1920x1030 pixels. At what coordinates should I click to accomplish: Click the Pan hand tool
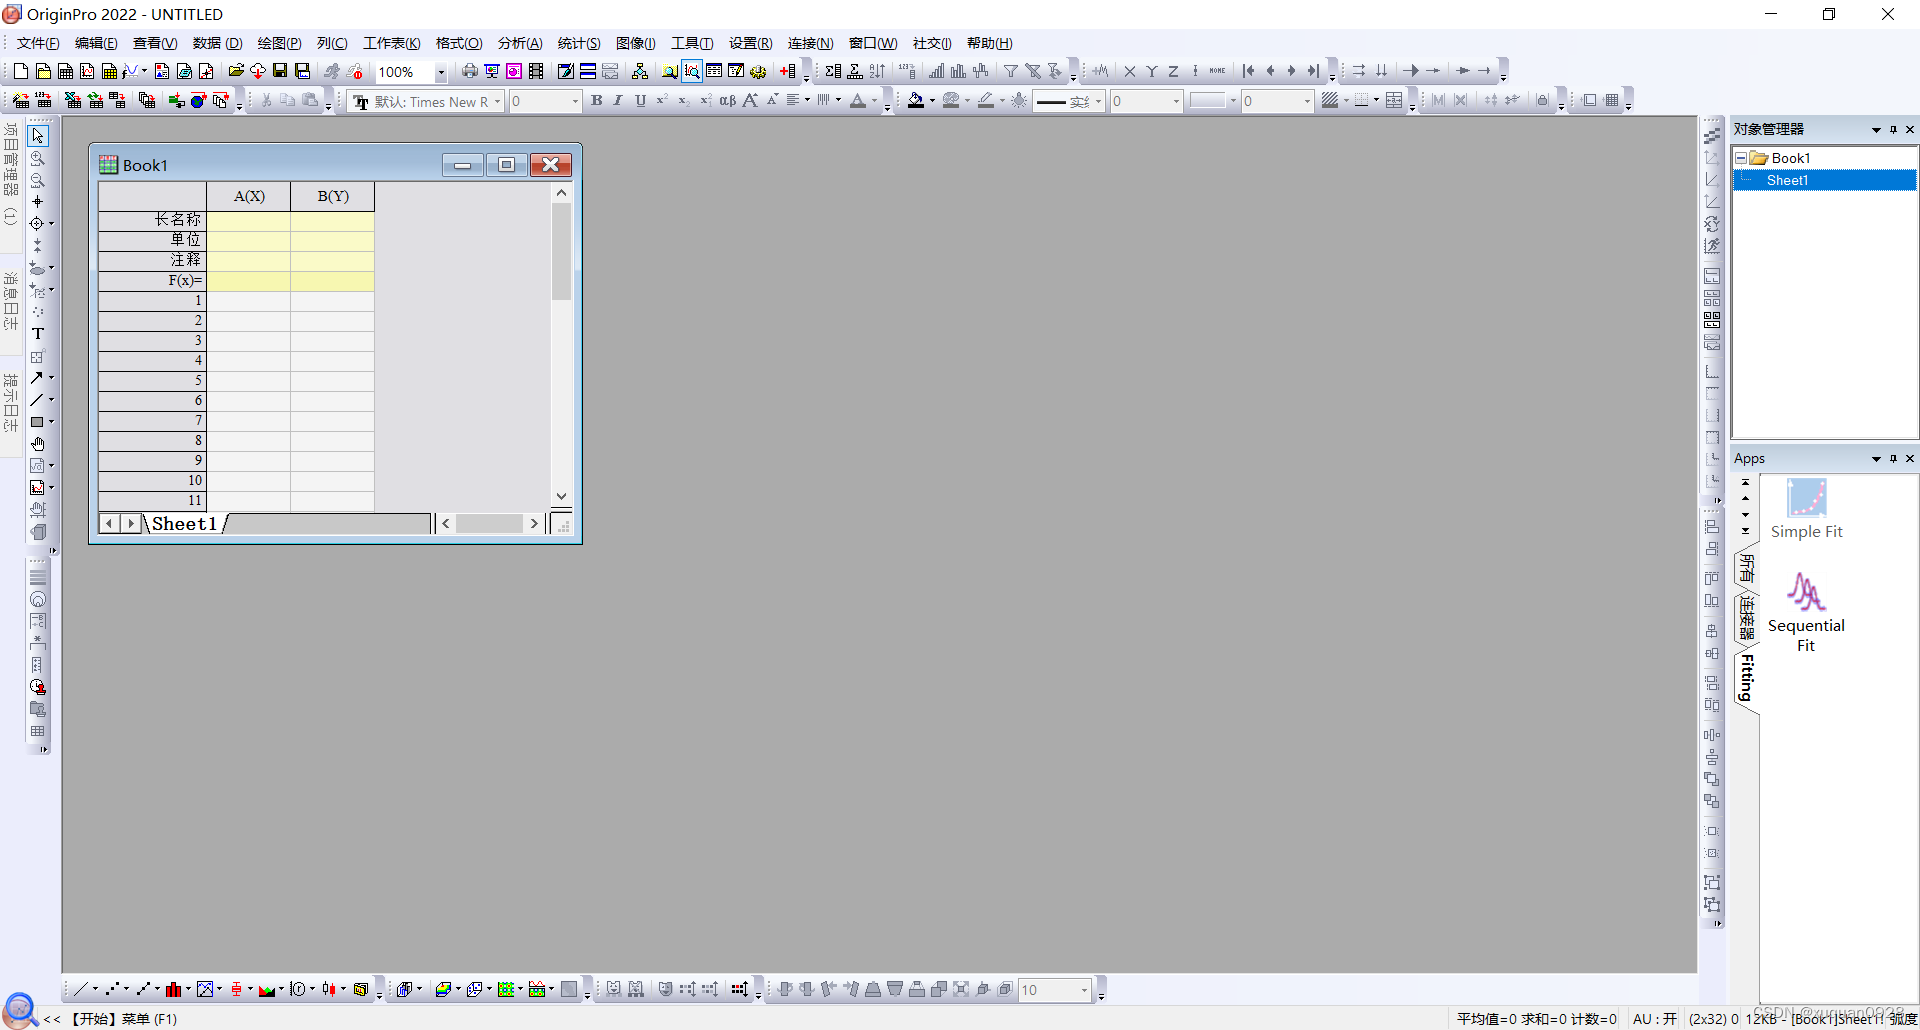38,444
